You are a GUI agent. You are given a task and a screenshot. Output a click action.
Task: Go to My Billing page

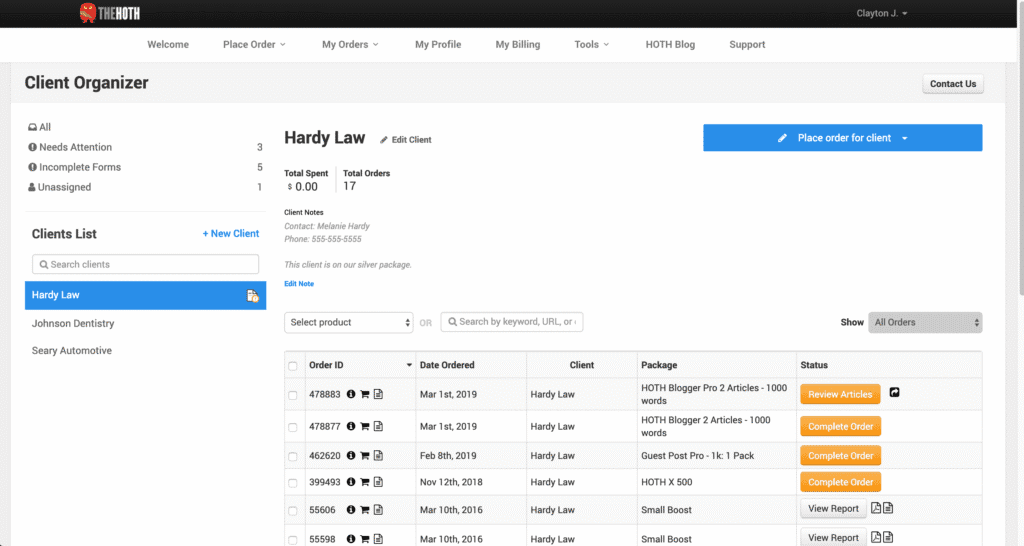click(x=517, y=44)
